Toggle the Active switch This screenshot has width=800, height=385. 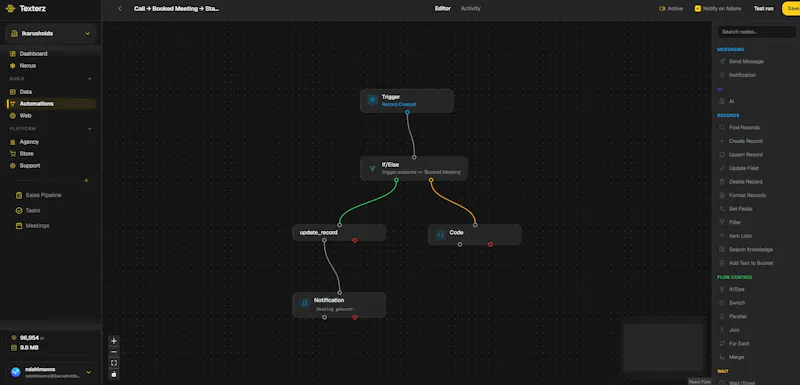[x=662, y=9]
